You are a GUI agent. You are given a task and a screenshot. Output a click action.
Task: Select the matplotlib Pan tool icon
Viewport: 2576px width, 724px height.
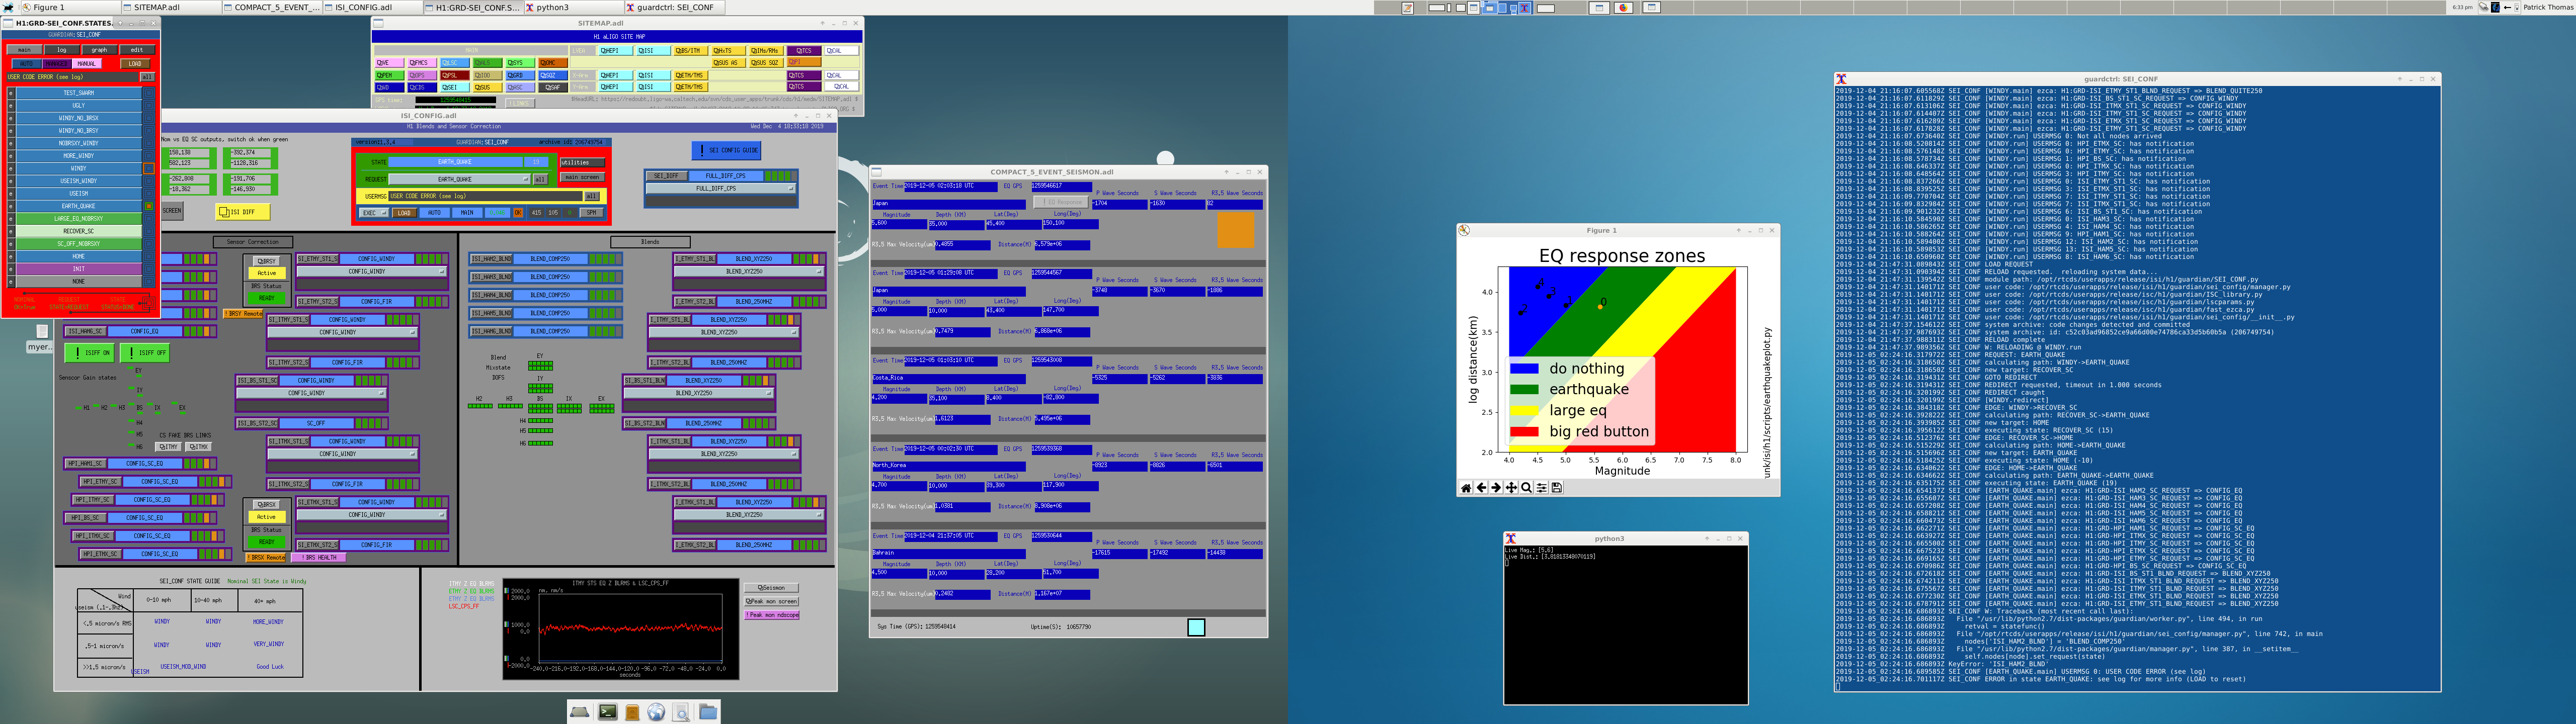1512,488
